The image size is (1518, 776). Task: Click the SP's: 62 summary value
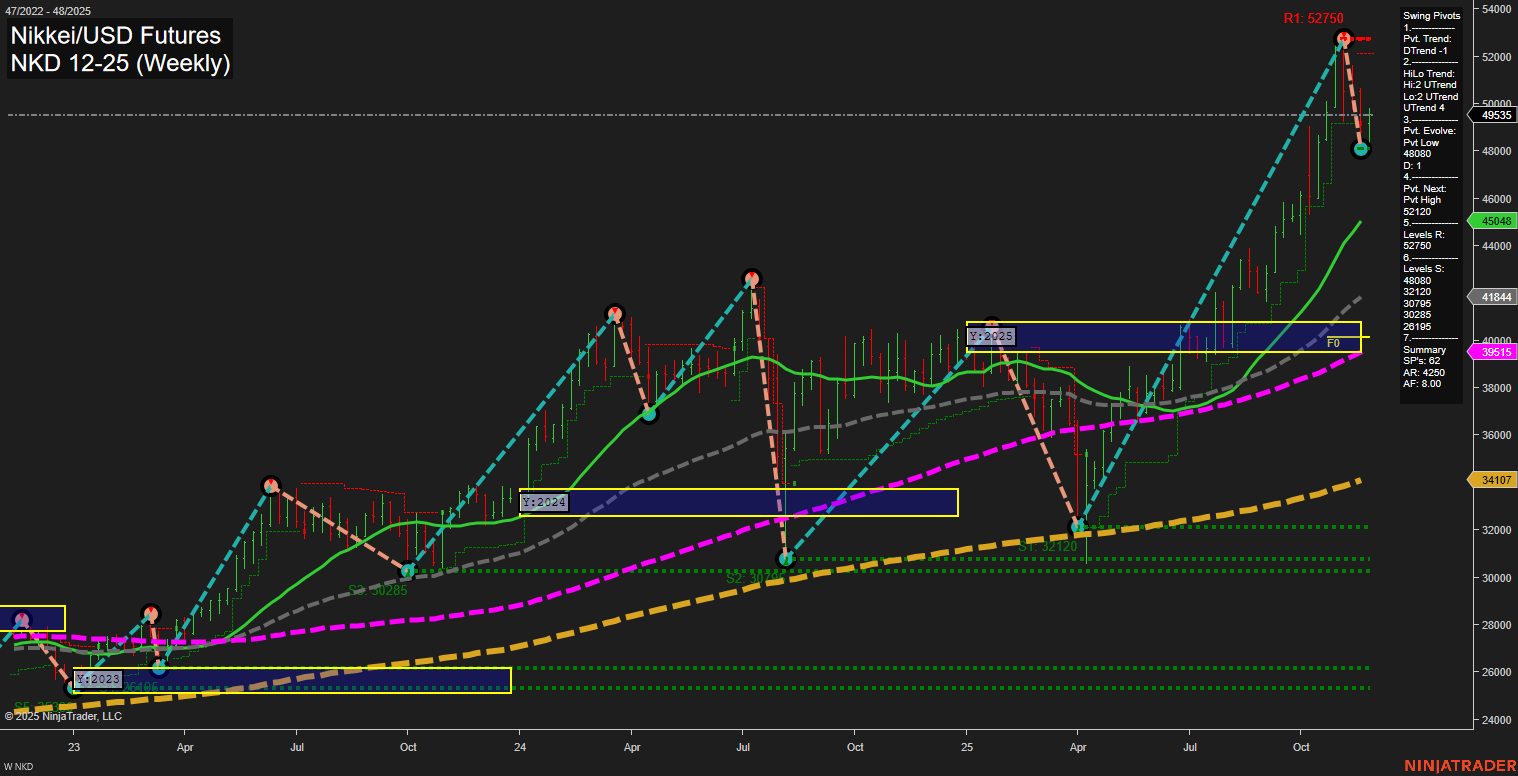1422,360
